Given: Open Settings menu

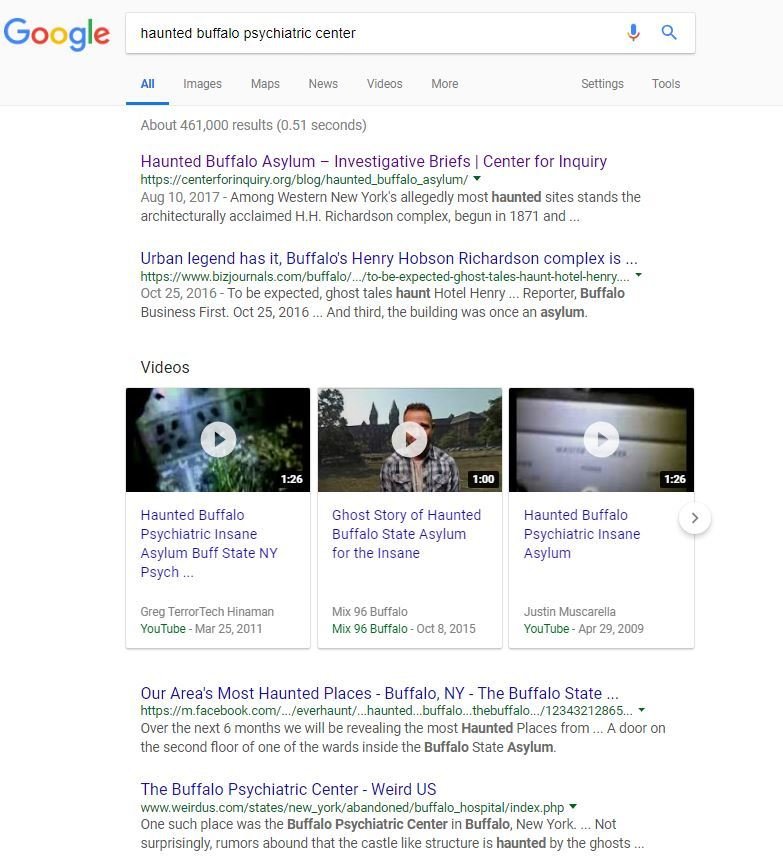Looking at the screenshot, I should coord(602,84).
